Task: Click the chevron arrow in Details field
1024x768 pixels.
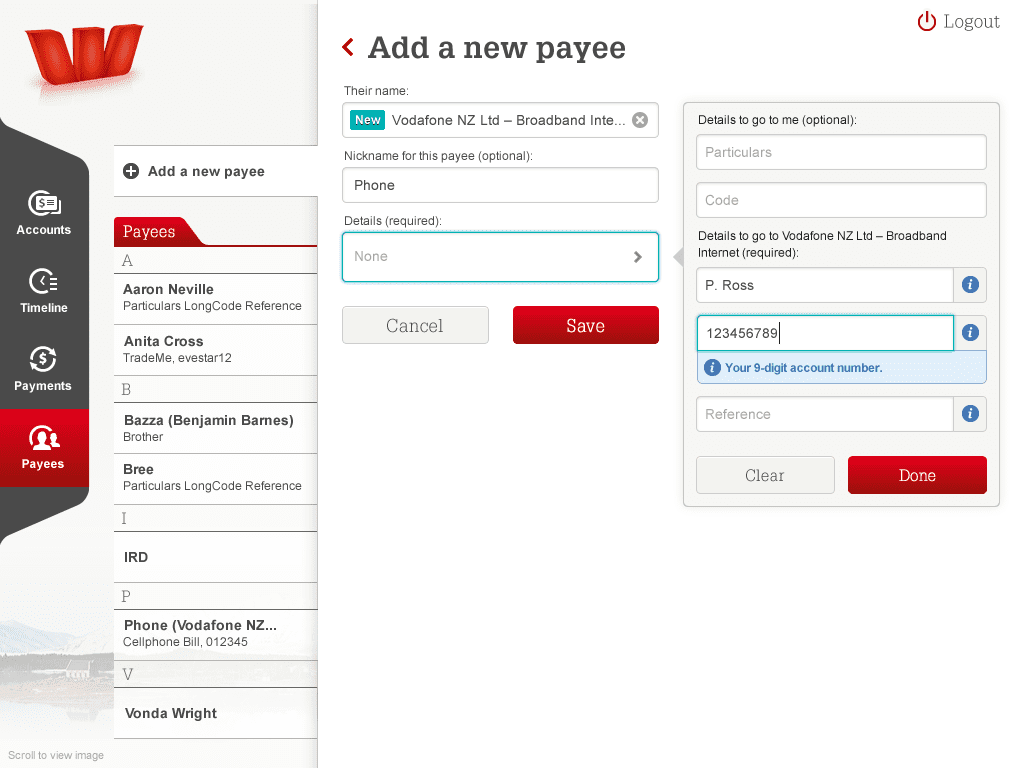Action: click(x=637, y=257)
